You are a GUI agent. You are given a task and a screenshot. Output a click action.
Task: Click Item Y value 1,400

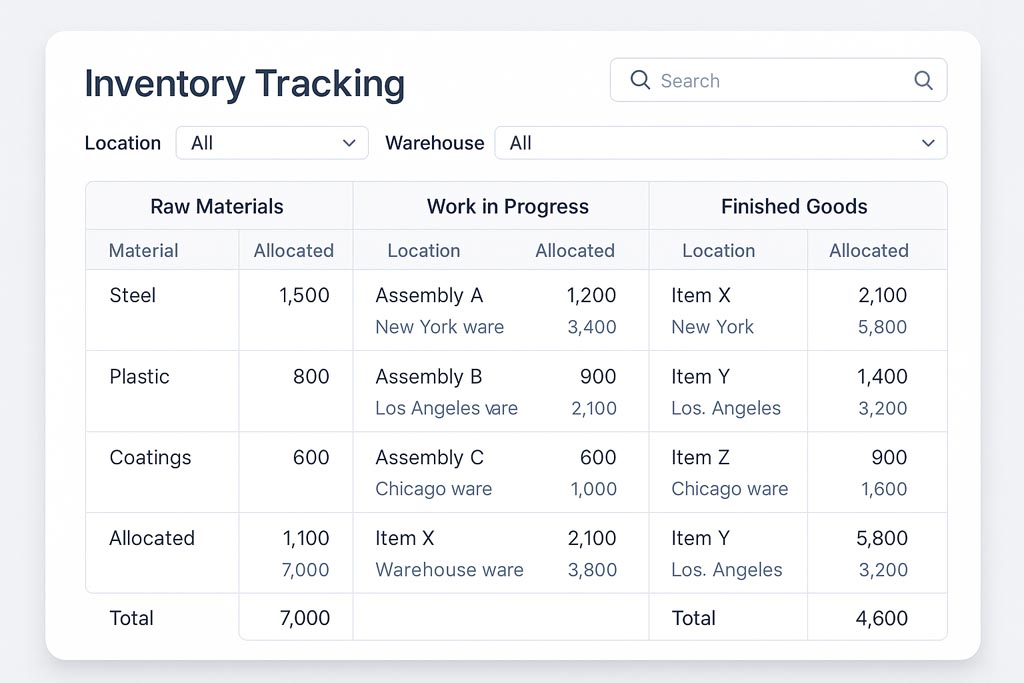(x=882, y=377)
